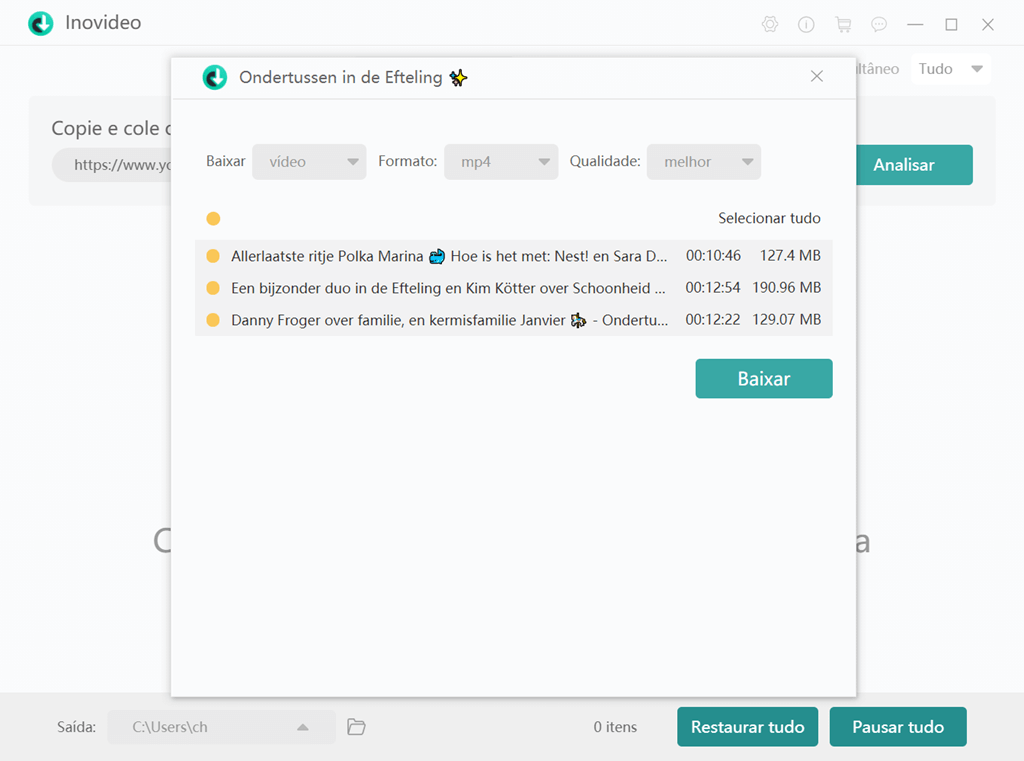Expand the Saída output path dropdown
Screen dimensions: 1024x761
302,727
